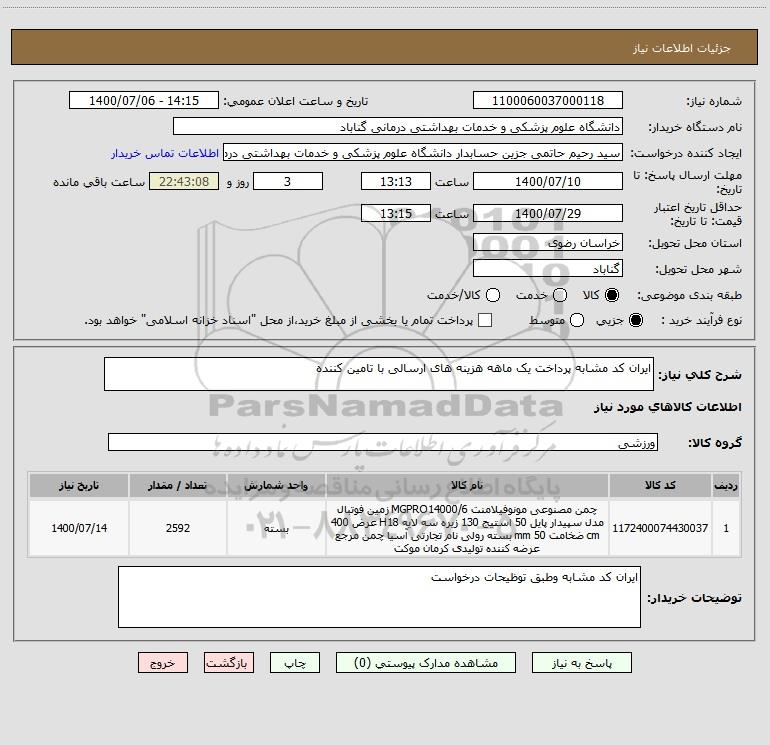Click the تعداد / مقدار column header
Viewport: 770px width, 745px height.
point(178,485)
